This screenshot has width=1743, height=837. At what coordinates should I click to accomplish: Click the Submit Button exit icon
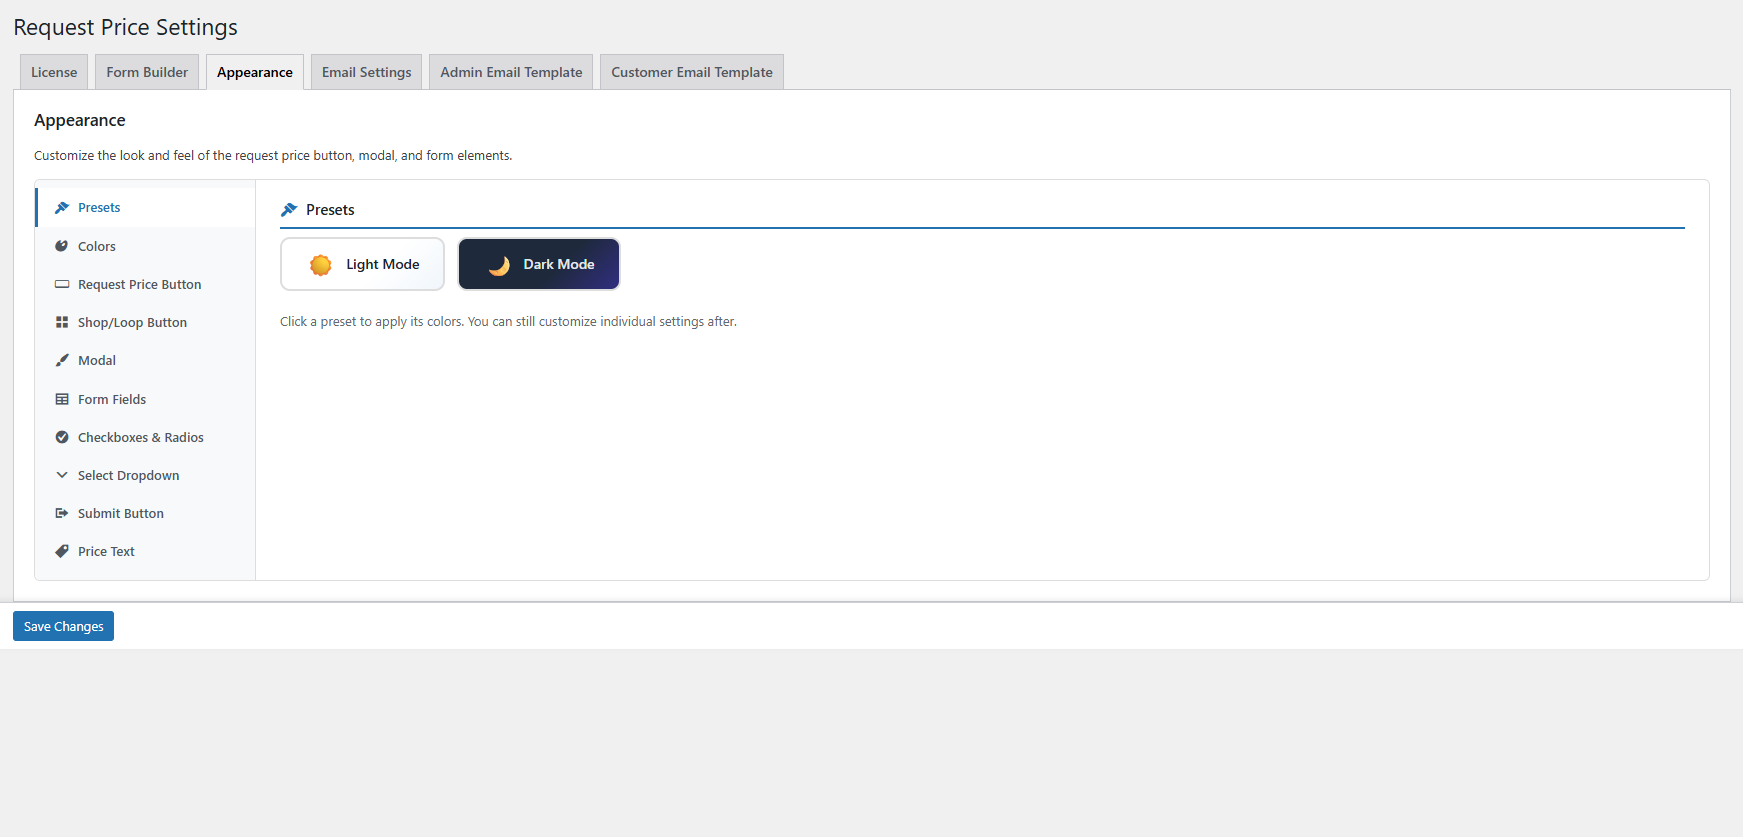point(62,514)
